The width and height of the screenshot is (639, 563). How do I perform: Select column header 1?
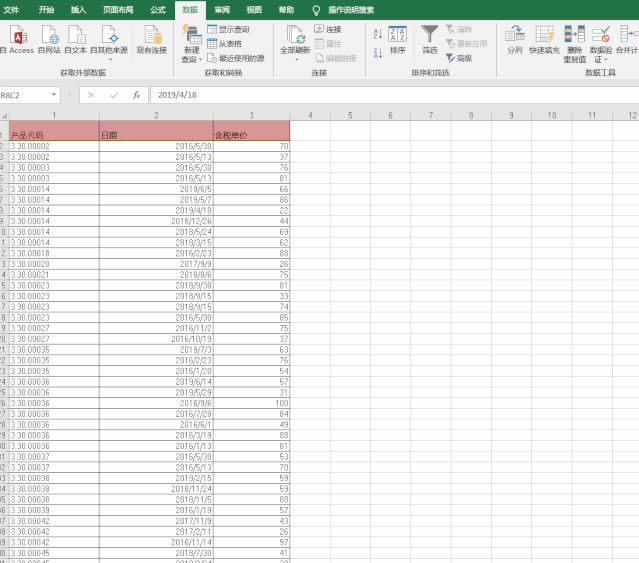54,116
